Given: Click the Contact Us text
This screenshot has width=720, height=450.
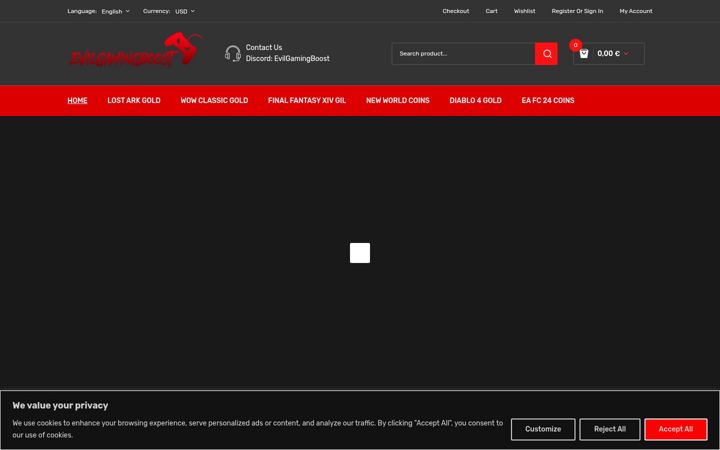Looking at the screenshot, I should click(x=264, y=47).
